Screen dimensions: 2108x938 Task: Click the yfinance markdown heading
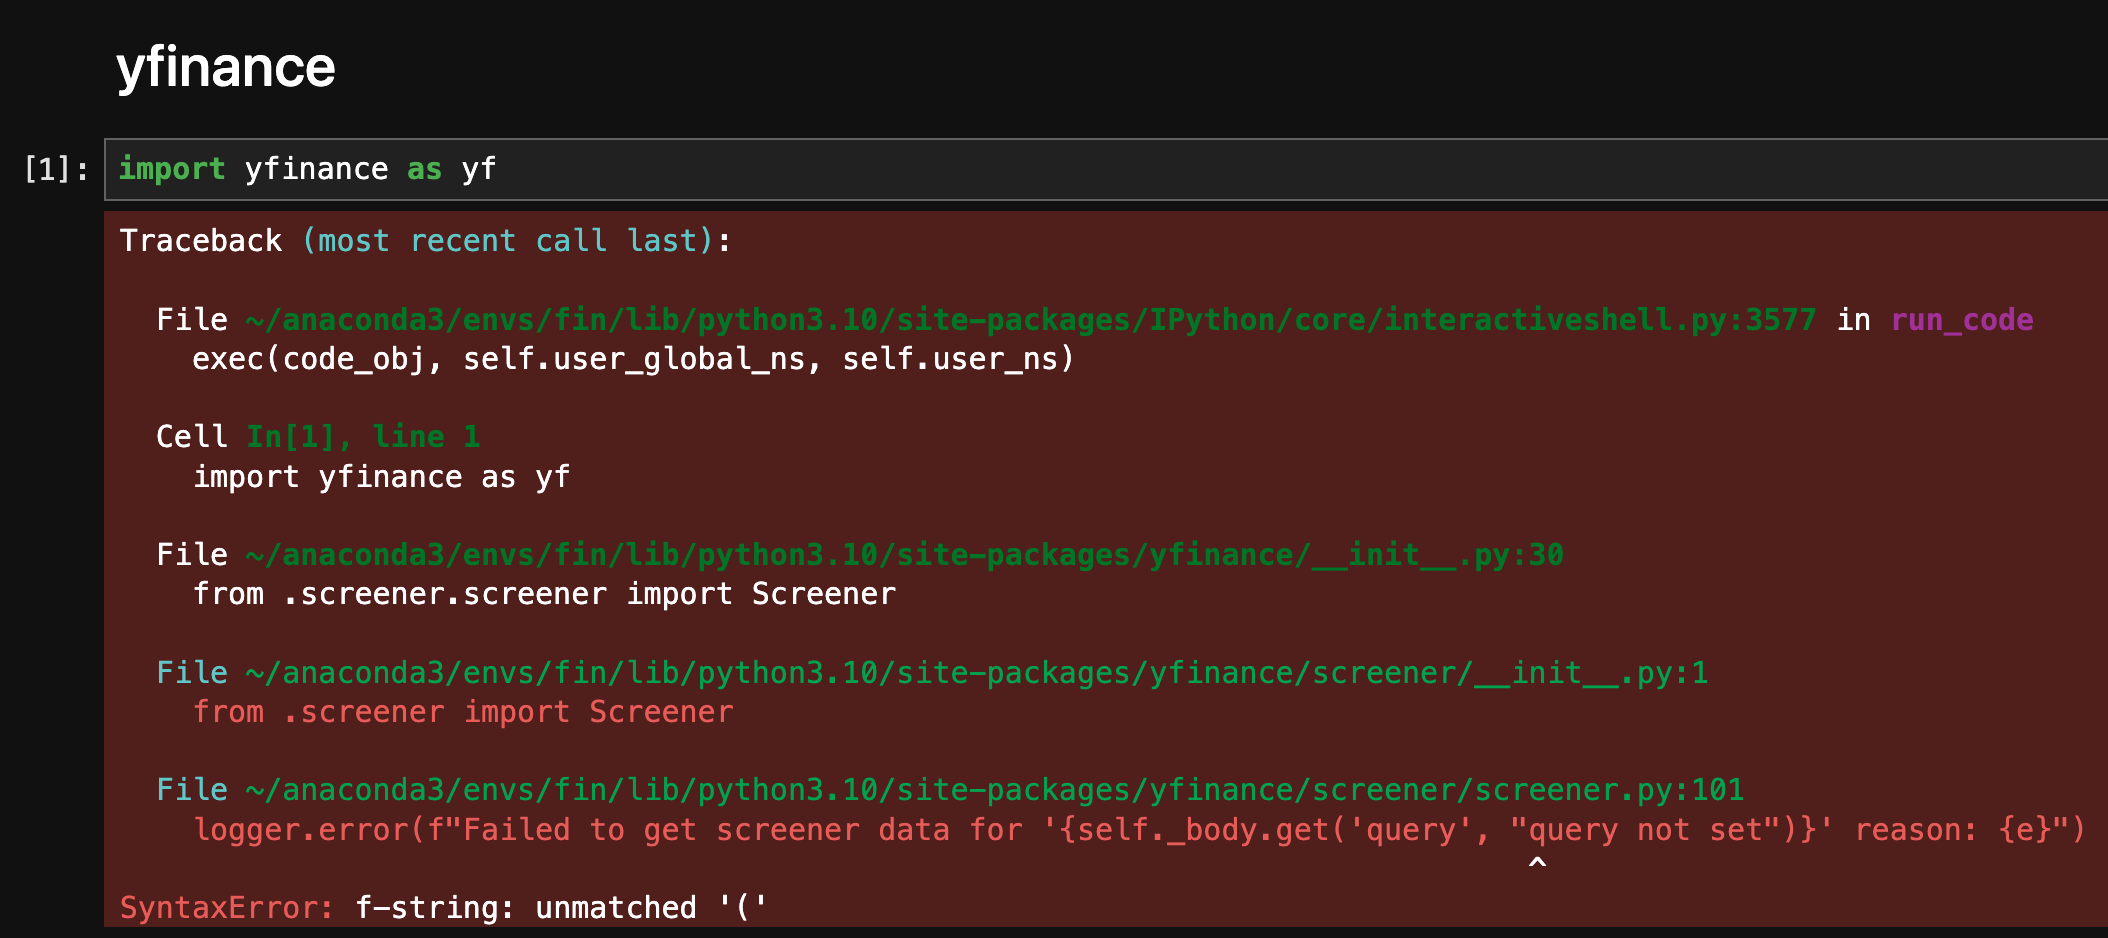pos(226,68)
